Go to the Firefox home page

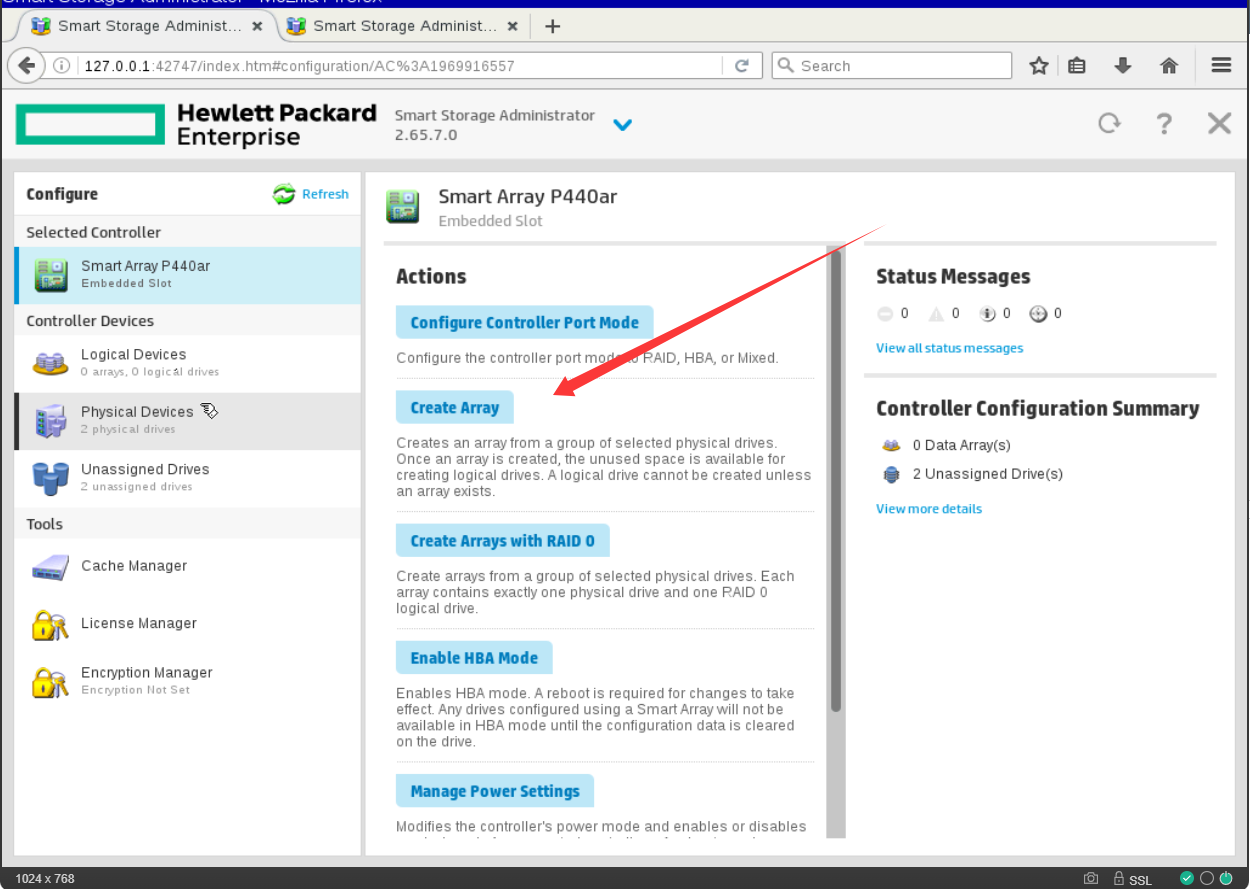tap(1168, 66)
